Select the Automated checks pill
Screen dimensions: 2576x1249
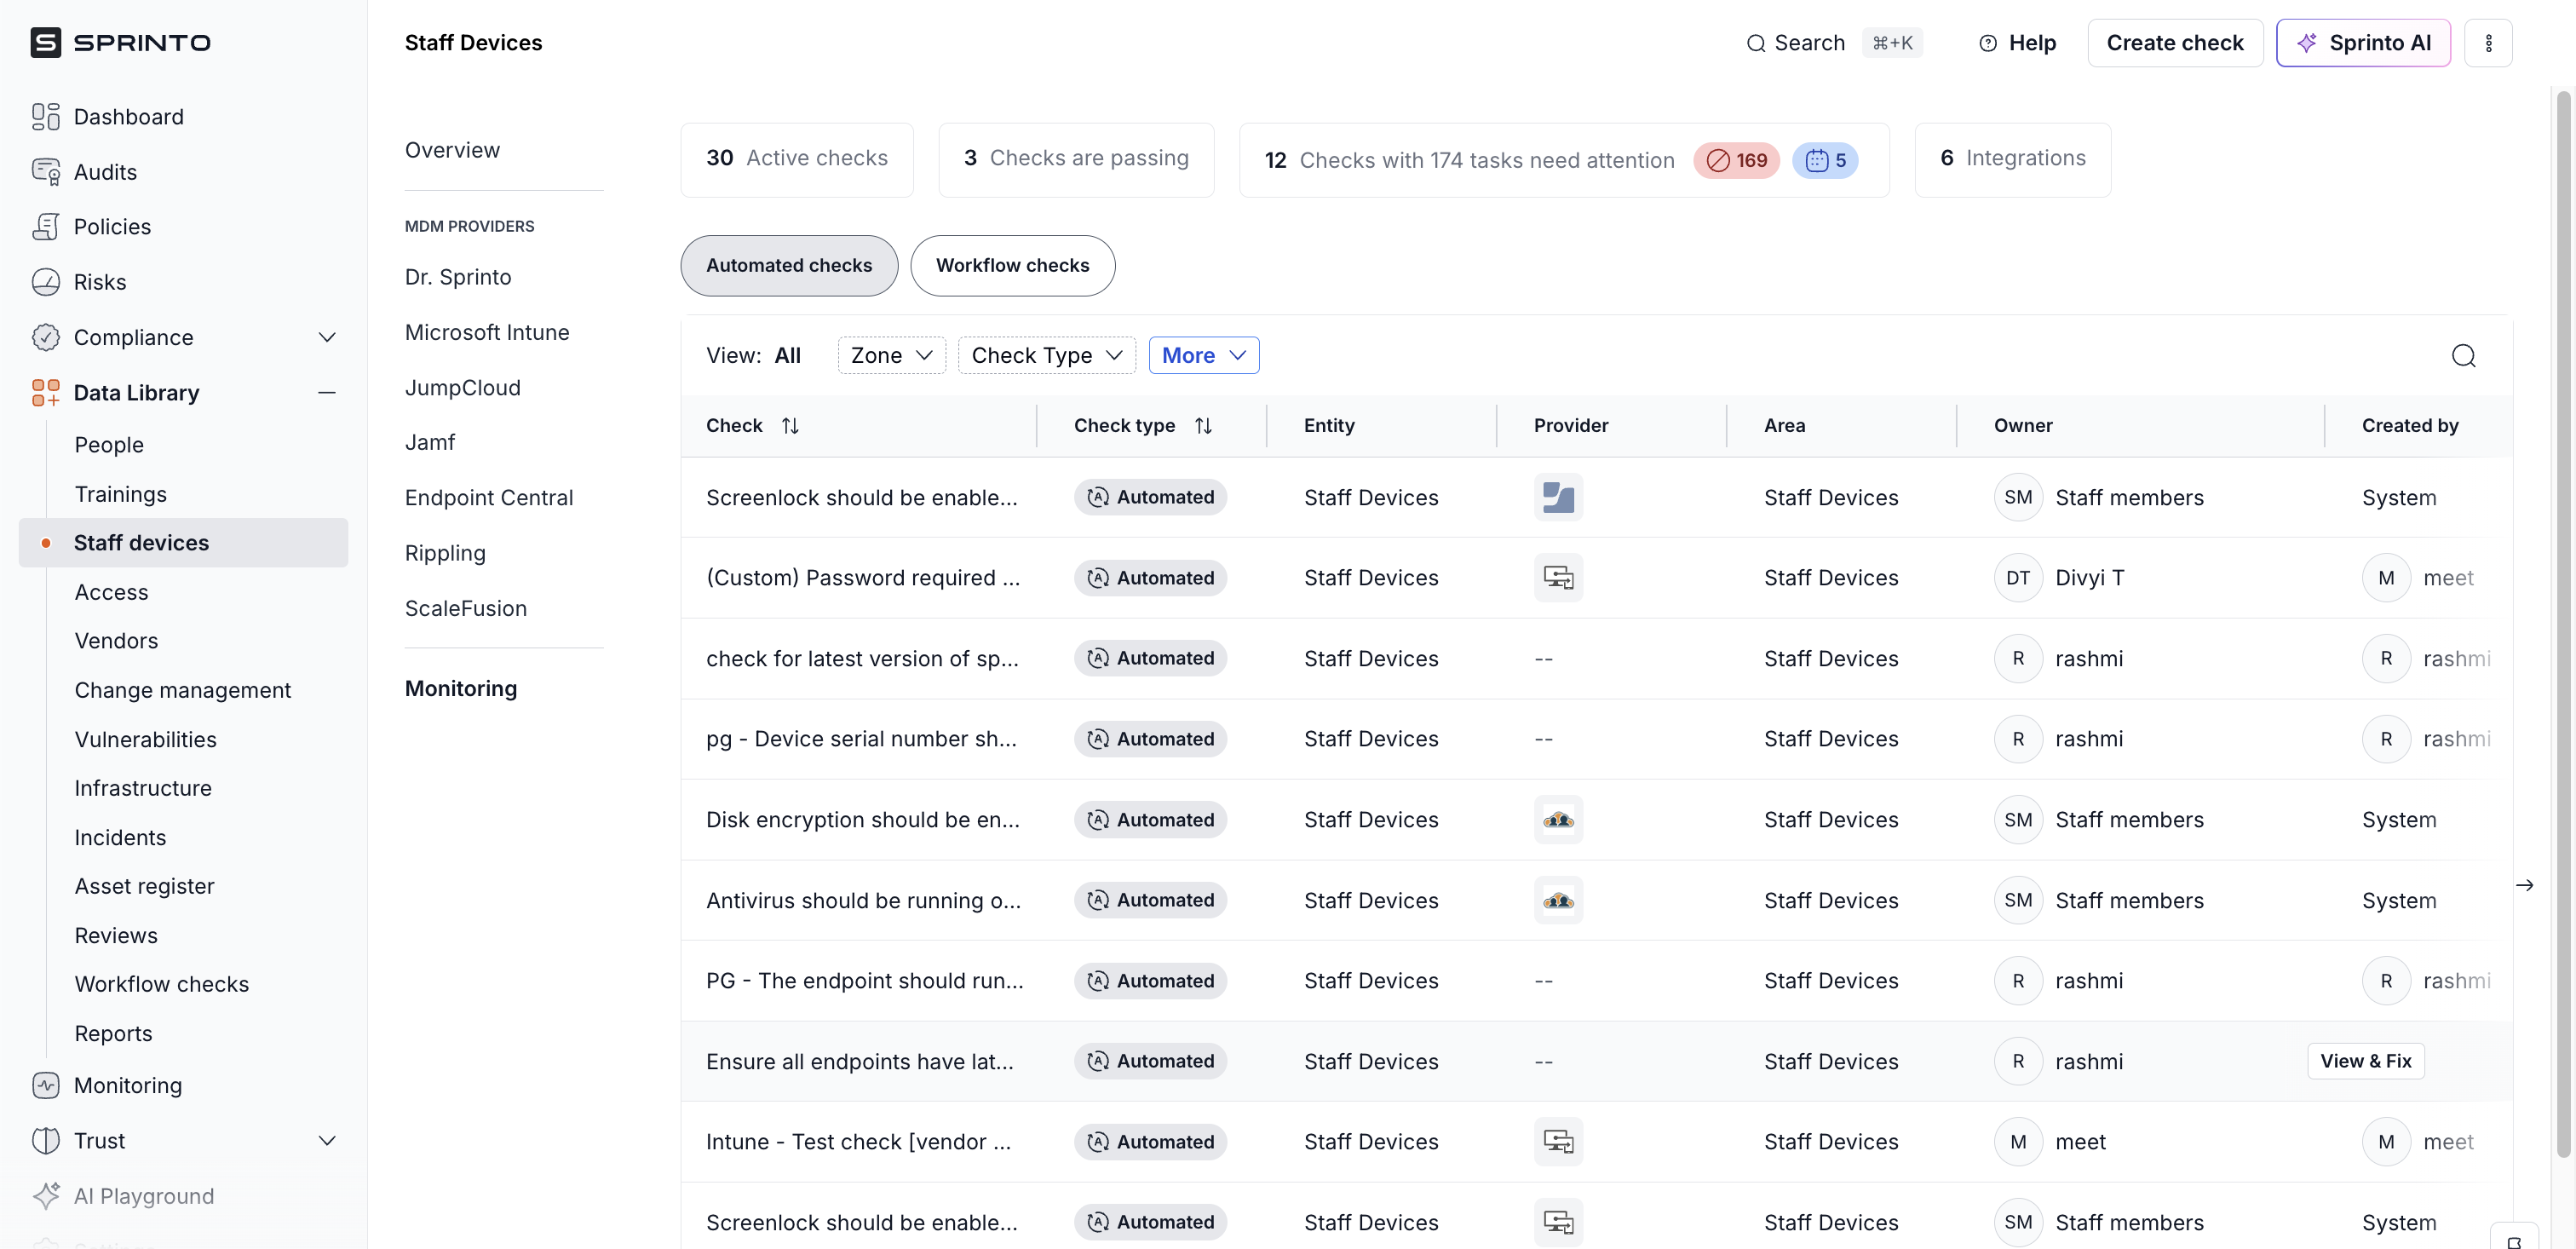click(x=788, y=265)
